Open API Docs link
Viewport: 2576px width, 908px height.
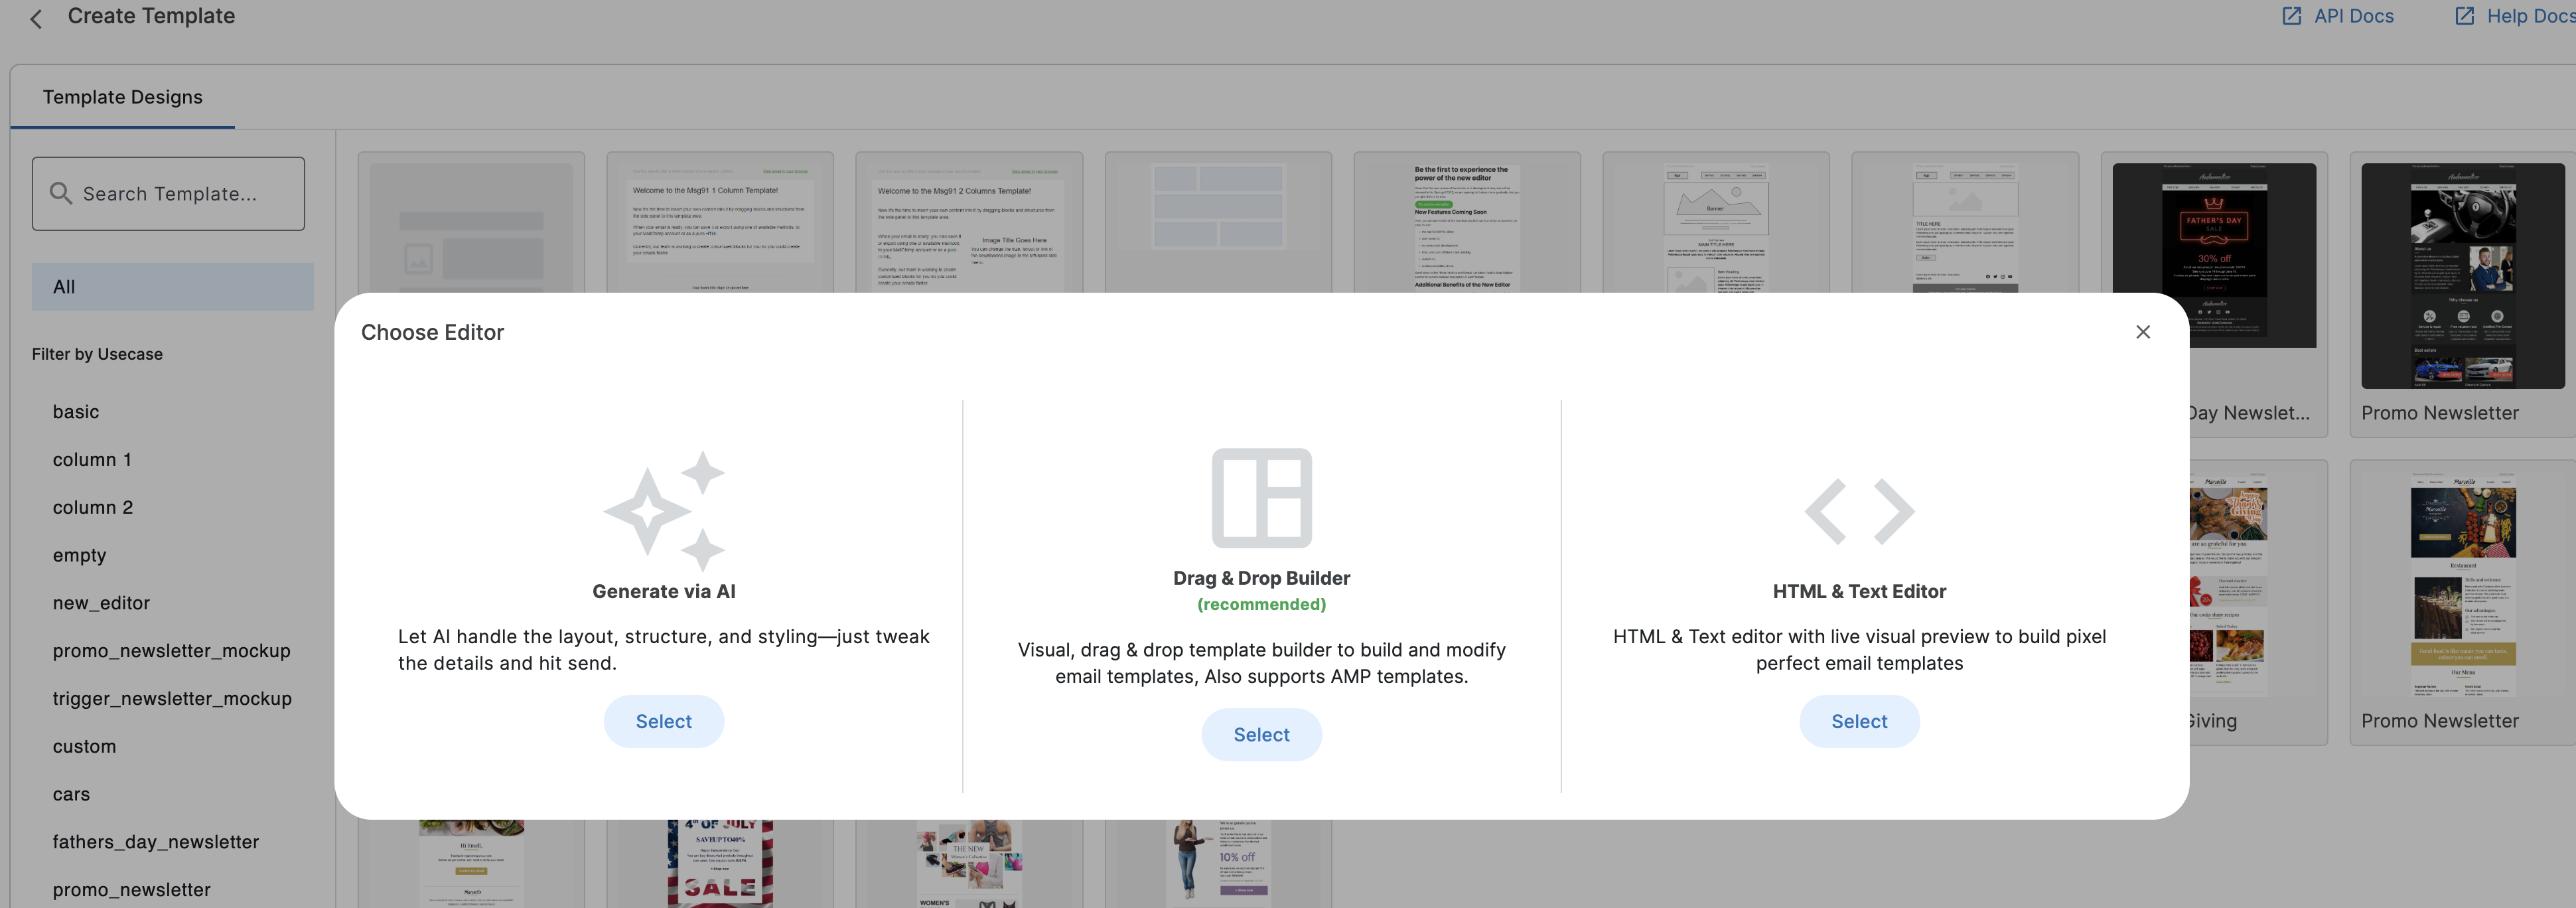[x=2353, y=16]
